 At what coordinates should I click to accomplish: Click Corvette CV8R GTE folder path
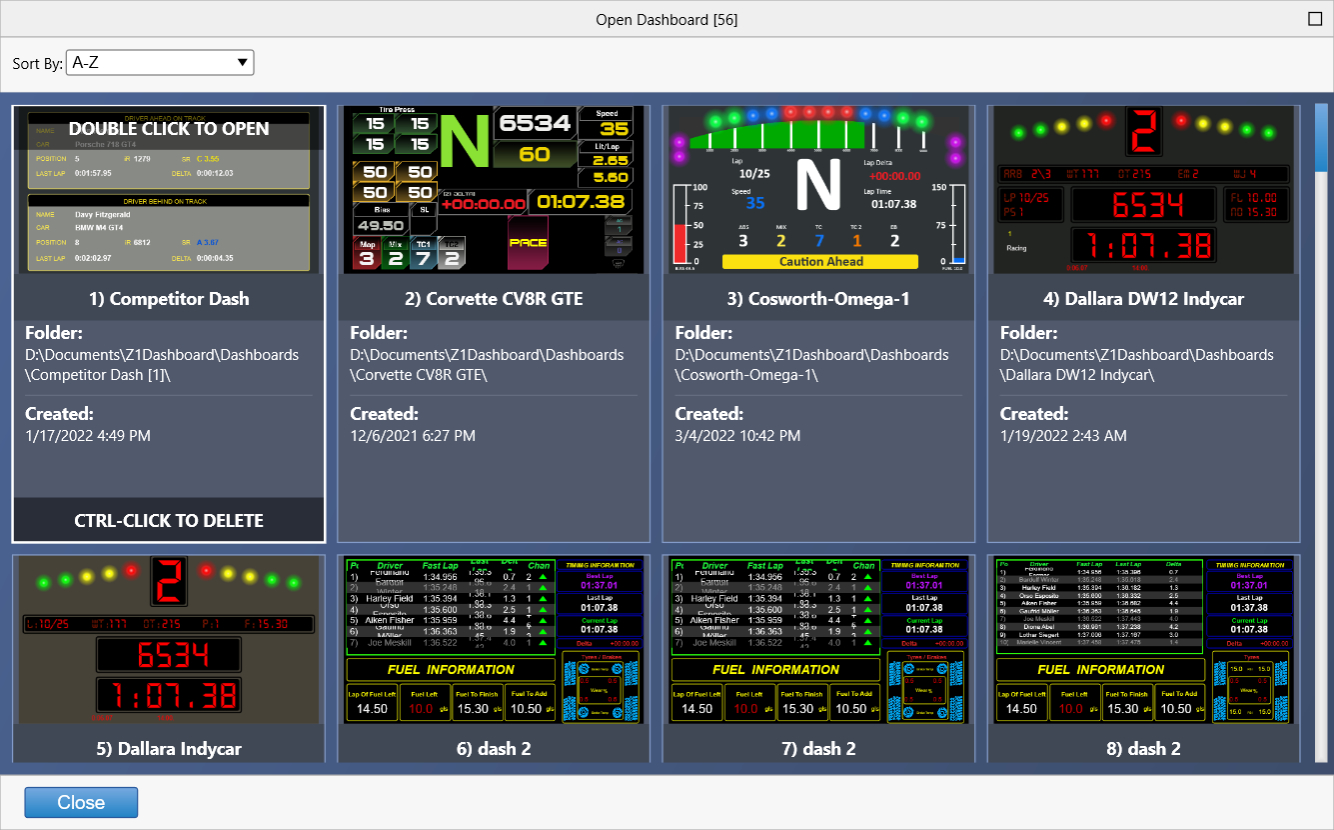coord(487,365)
